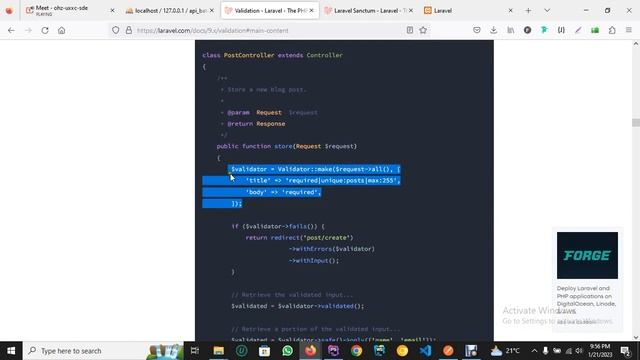The image size is (640, 360).
Task: Click 'public function store(Request $request)' line
Action: pyautogui.click(x=287, y=146)
